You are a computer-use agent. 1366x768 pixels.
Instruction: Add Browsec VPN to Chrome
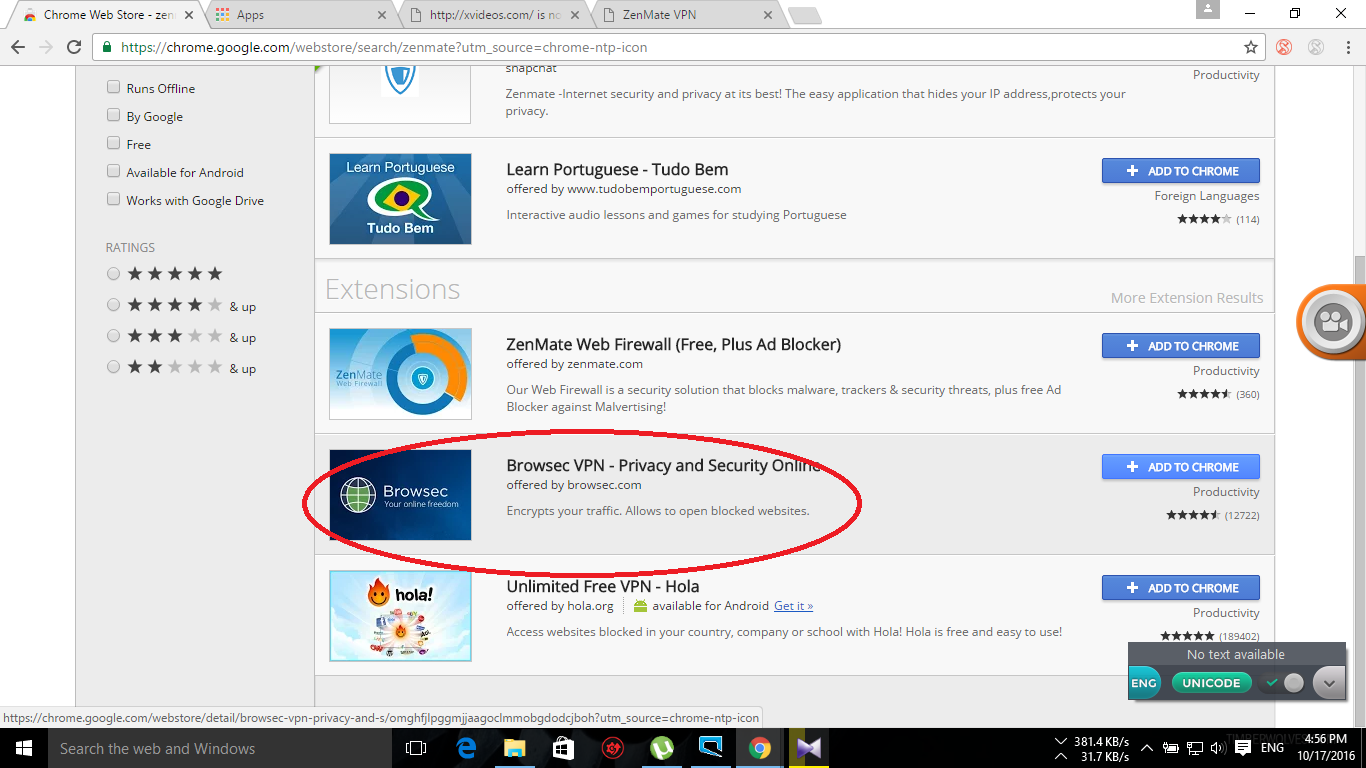(1180, 467)
